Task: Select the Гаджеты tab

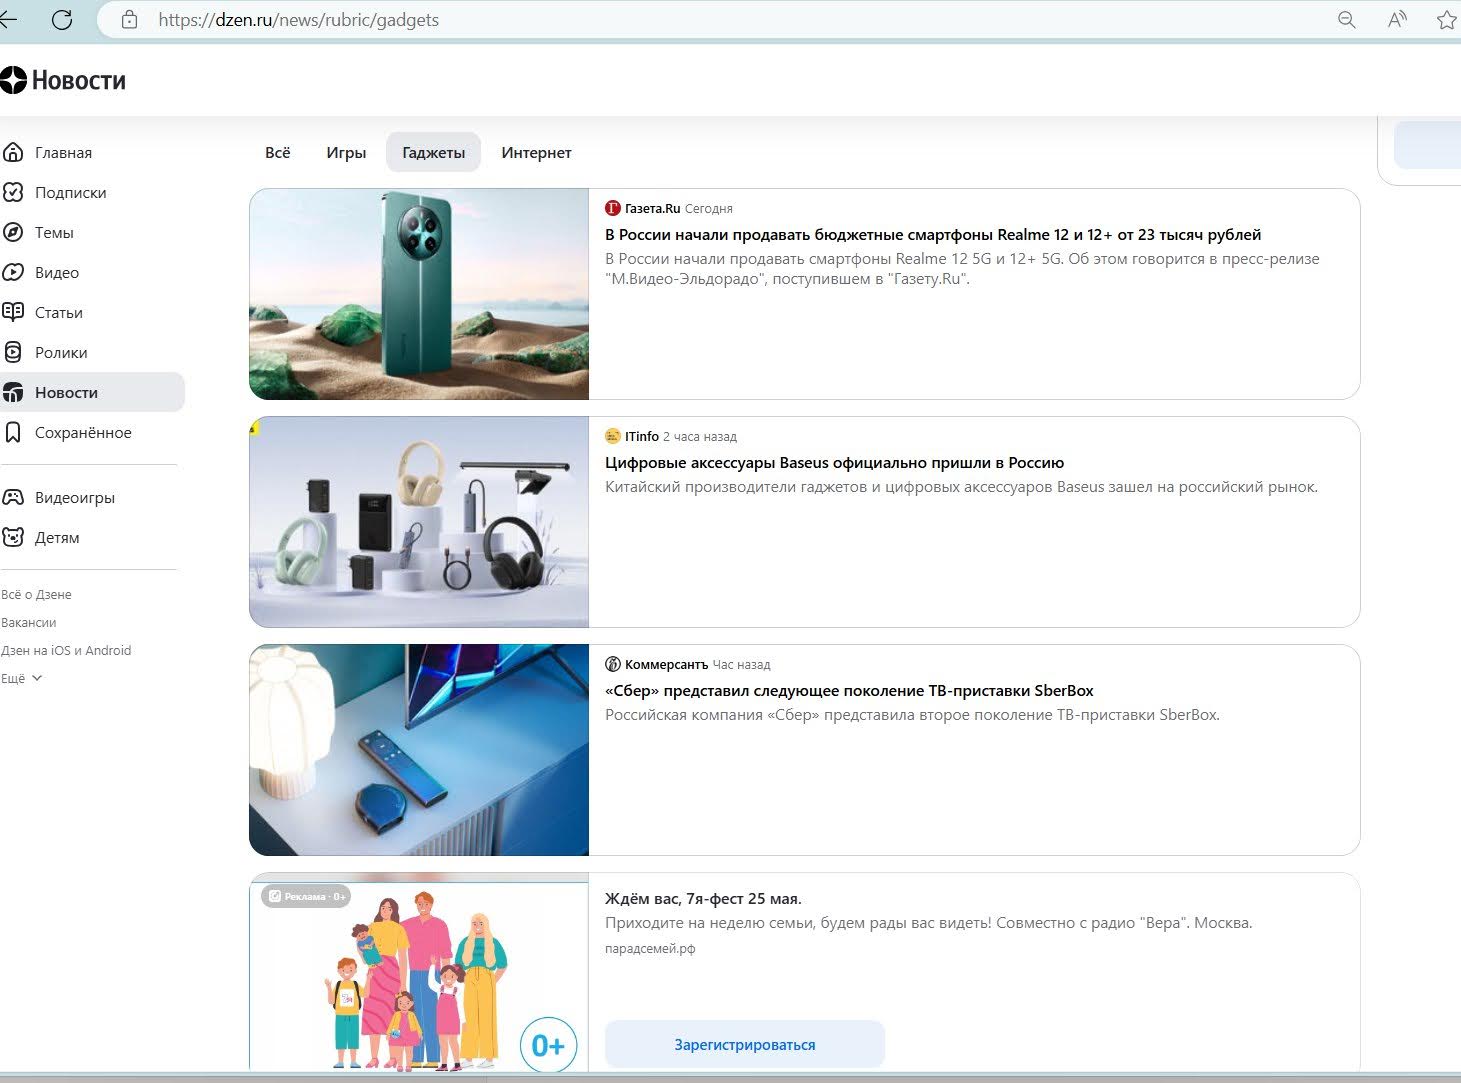Action: [x=433, y=152]
